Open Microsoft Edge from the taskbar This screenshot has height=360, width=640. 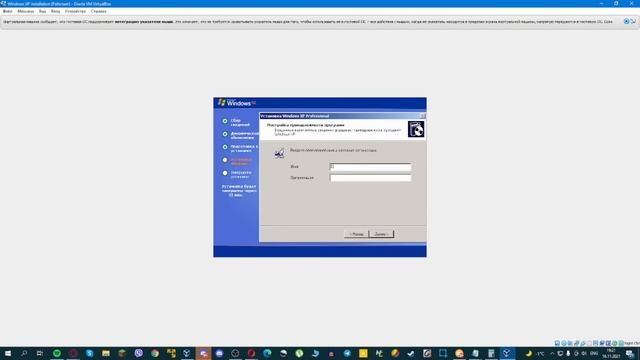pos(267,353)
